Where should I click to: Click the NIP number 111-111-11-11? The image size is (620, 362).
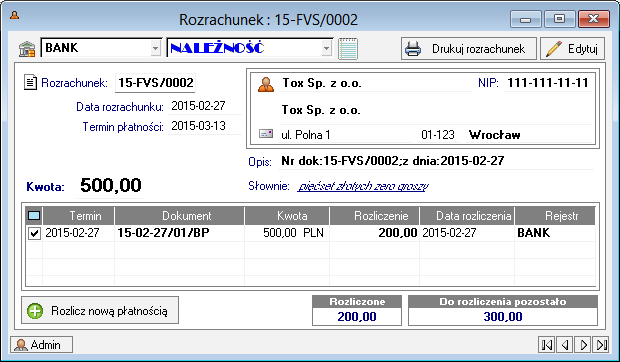pyautogui.click(x=548, y=83)
